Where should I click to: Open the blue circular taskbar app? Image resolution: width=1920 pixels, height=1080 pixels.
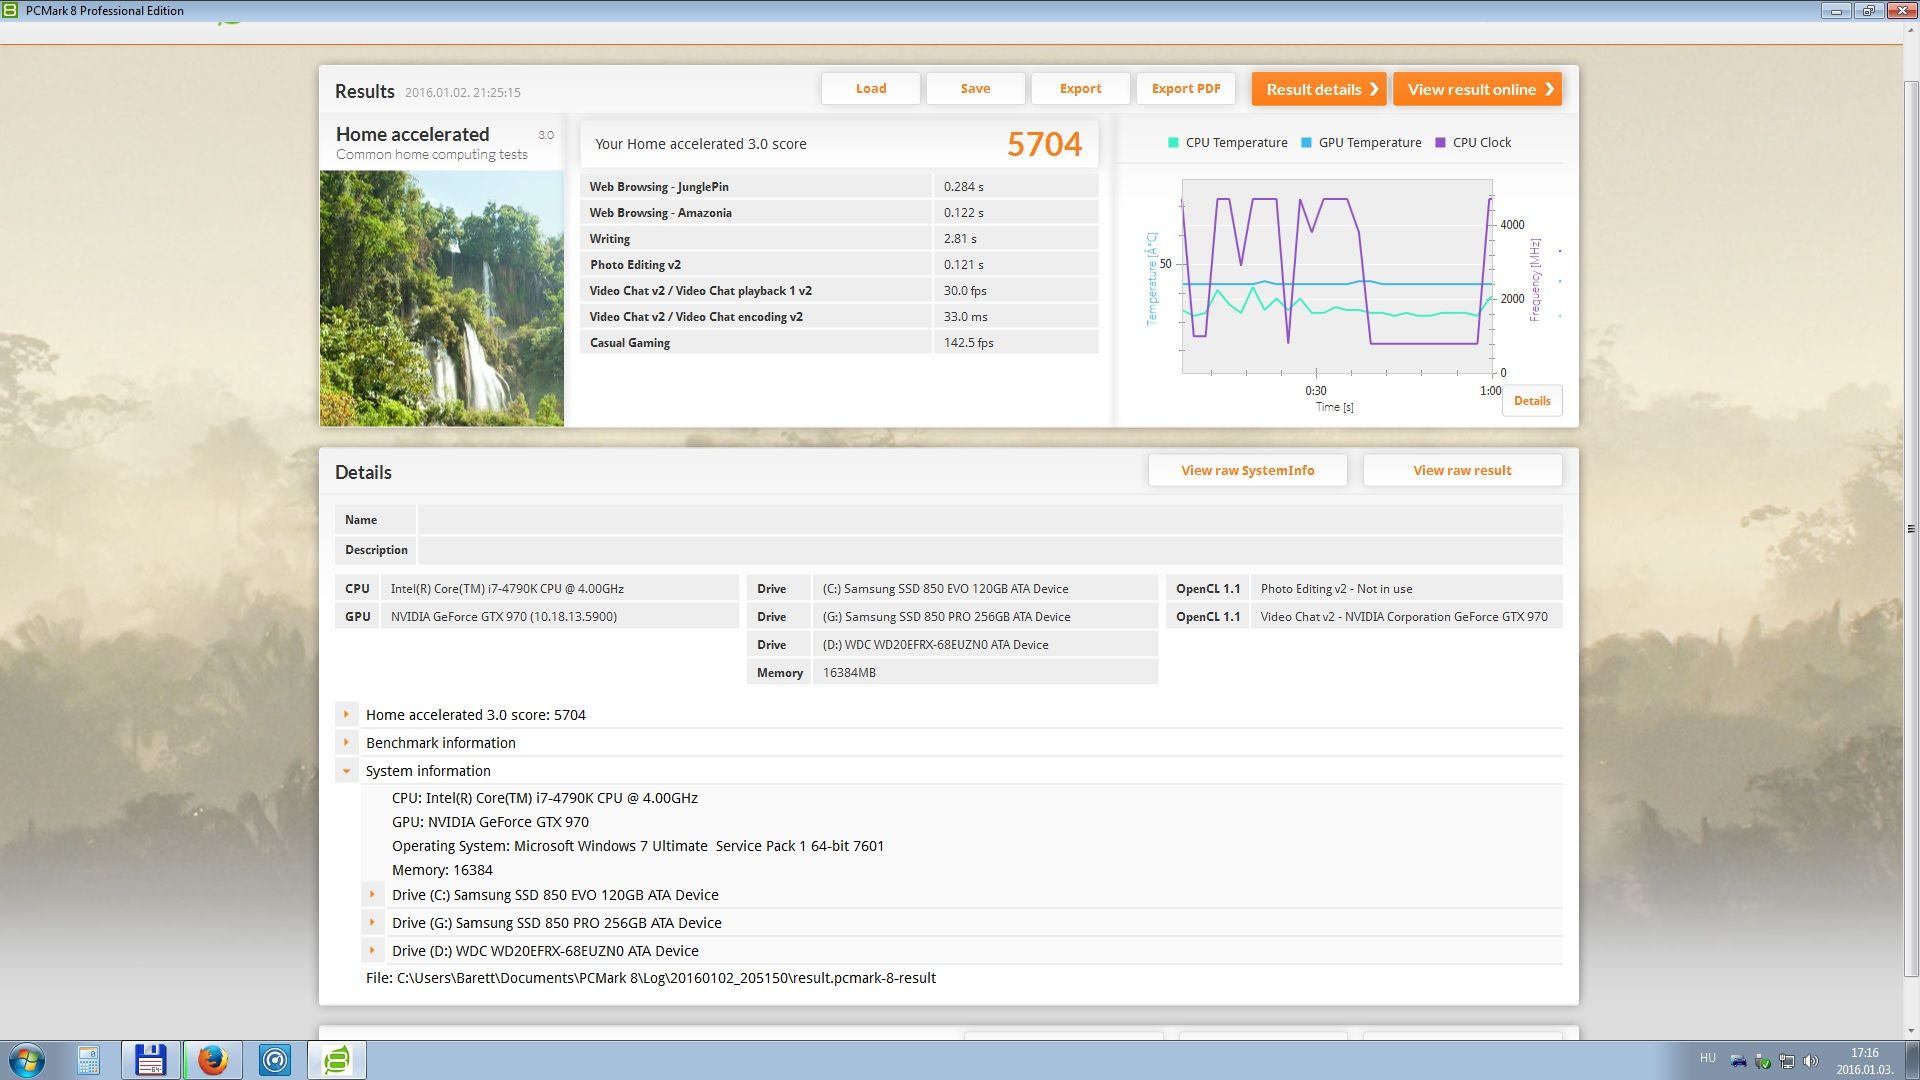(x=274, y=1060)
